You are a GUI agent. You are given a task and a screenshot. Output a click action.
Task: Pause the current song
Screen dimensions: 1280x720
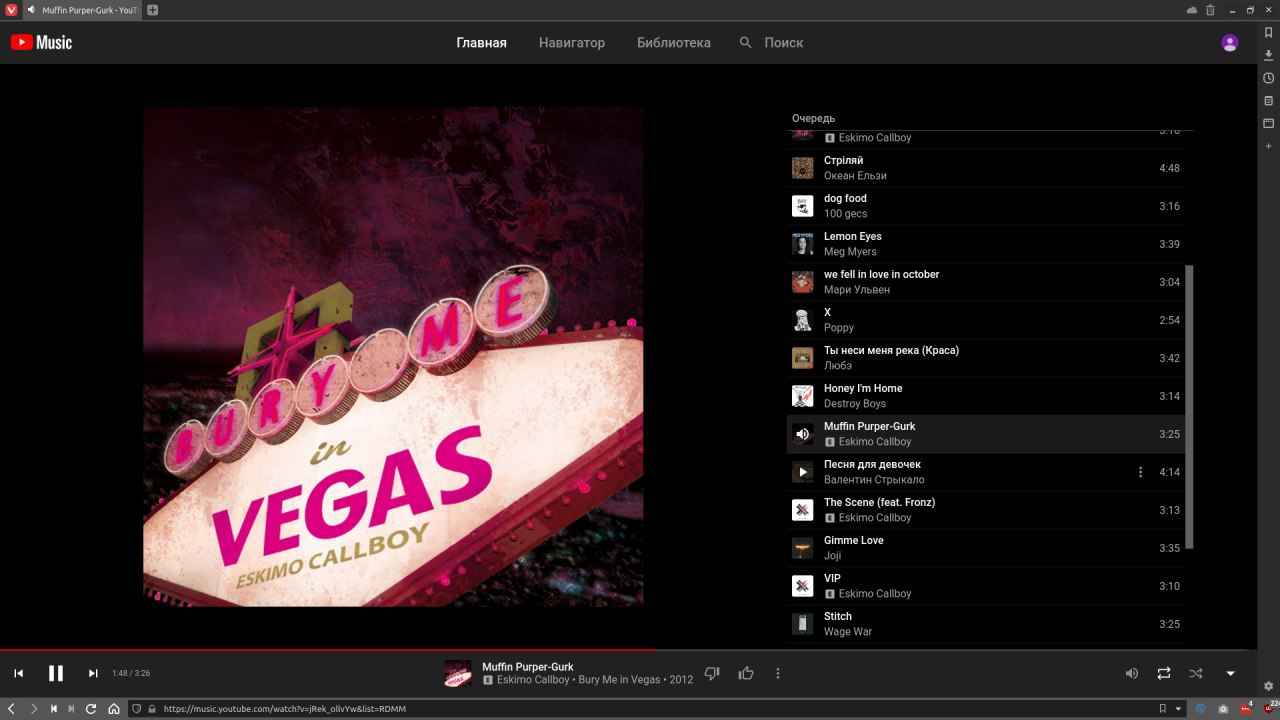click(56, 673)
